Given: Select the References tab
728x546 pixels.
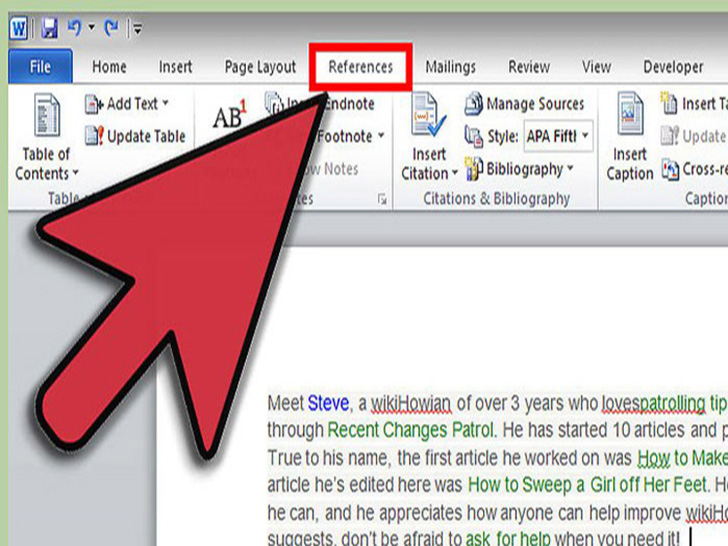Looking at the screenshot, I should point(360,67).
